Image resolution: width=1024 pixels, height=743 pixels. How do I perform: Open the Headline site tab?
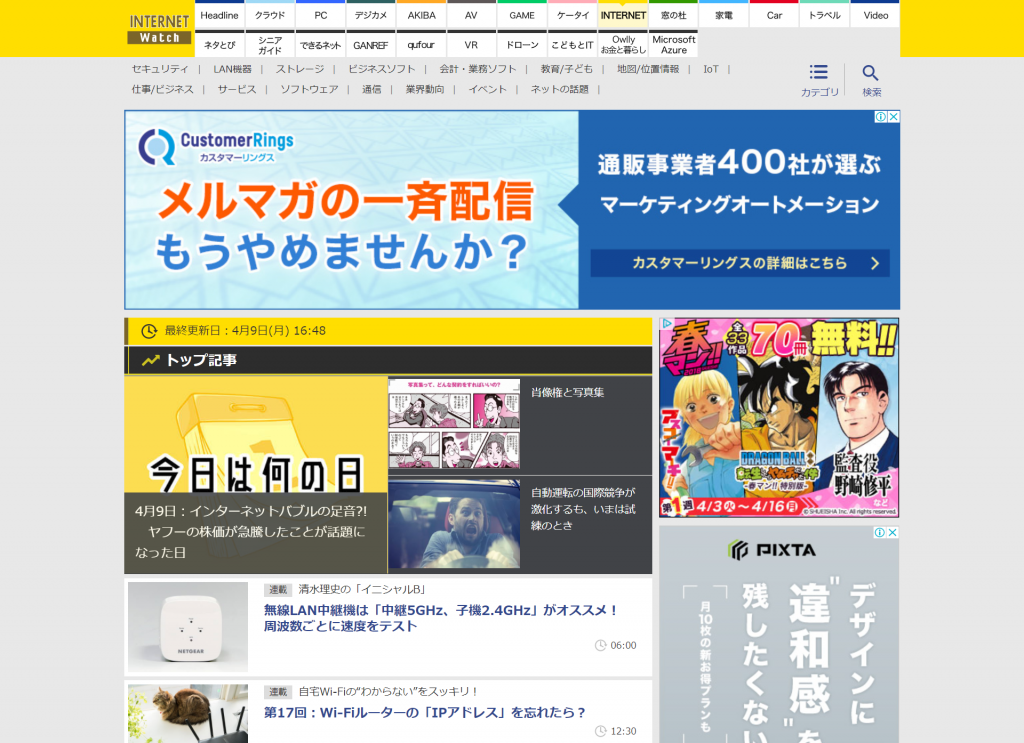point(219,14)
